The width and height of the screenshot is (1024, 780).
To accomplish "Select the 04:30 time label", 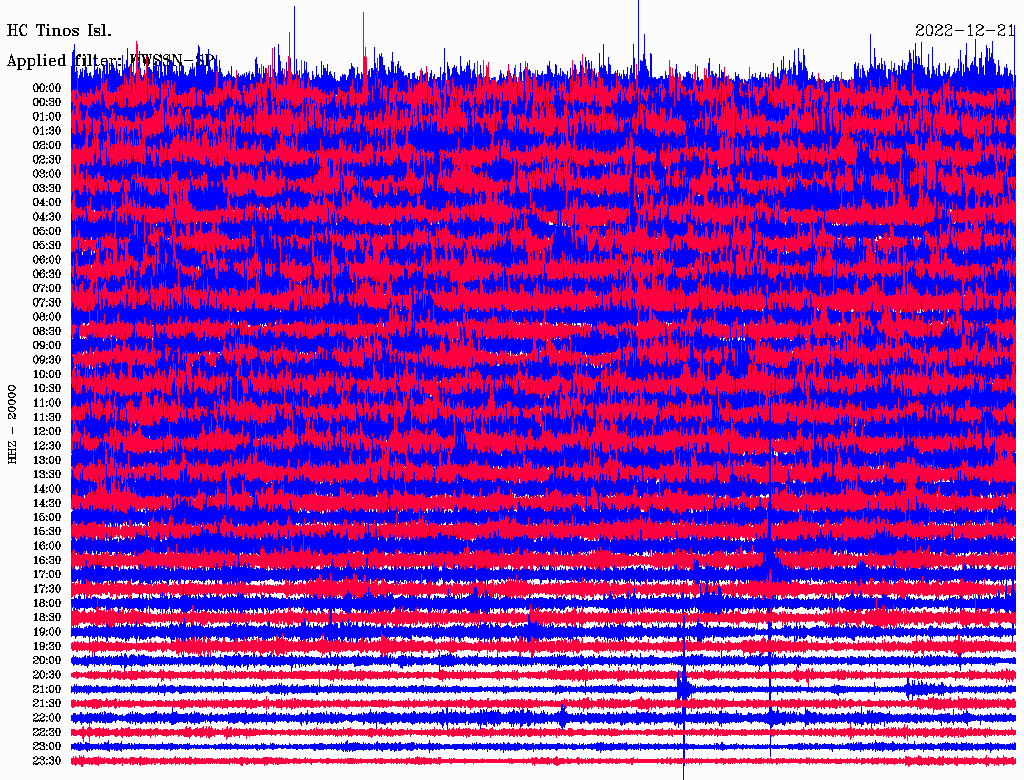I will point(47,217).
